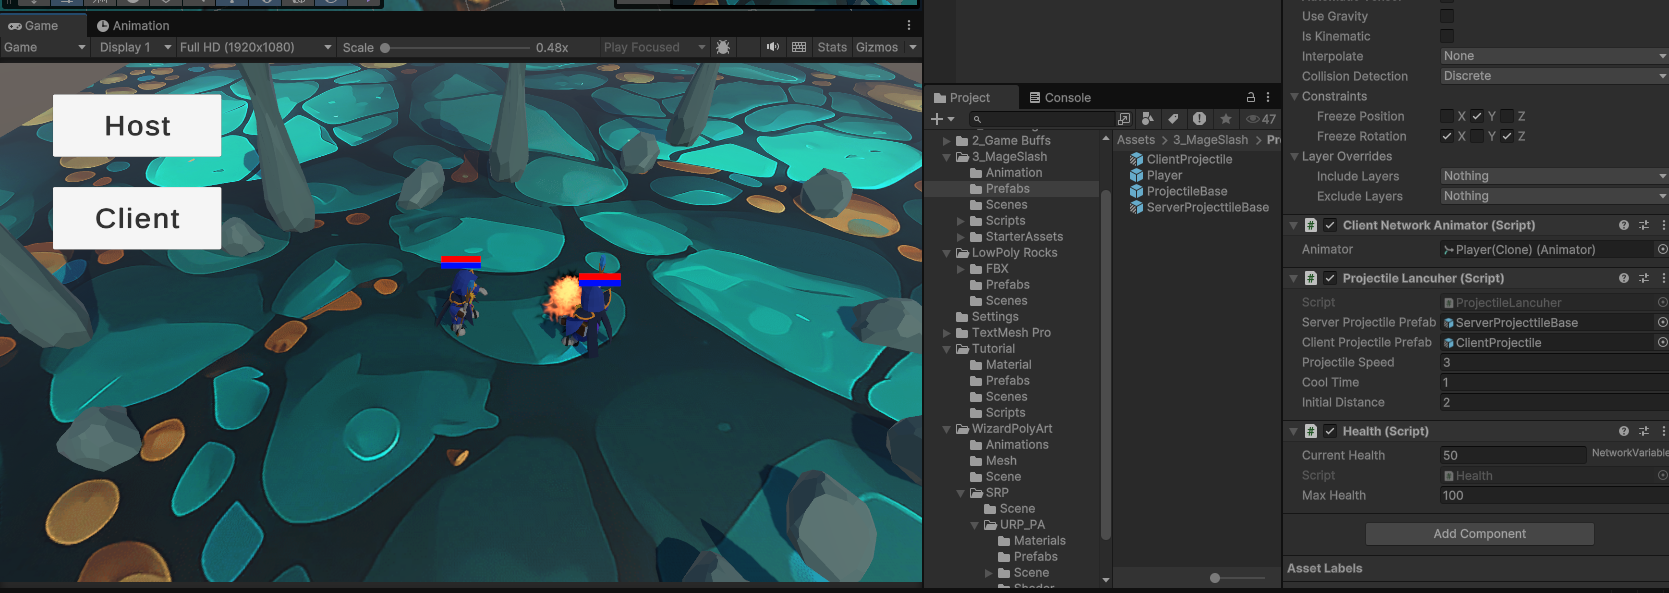Collapse the 3_MageSlash folder
Viewport: 1669px width, 593px height.
[x=947, y=157]
